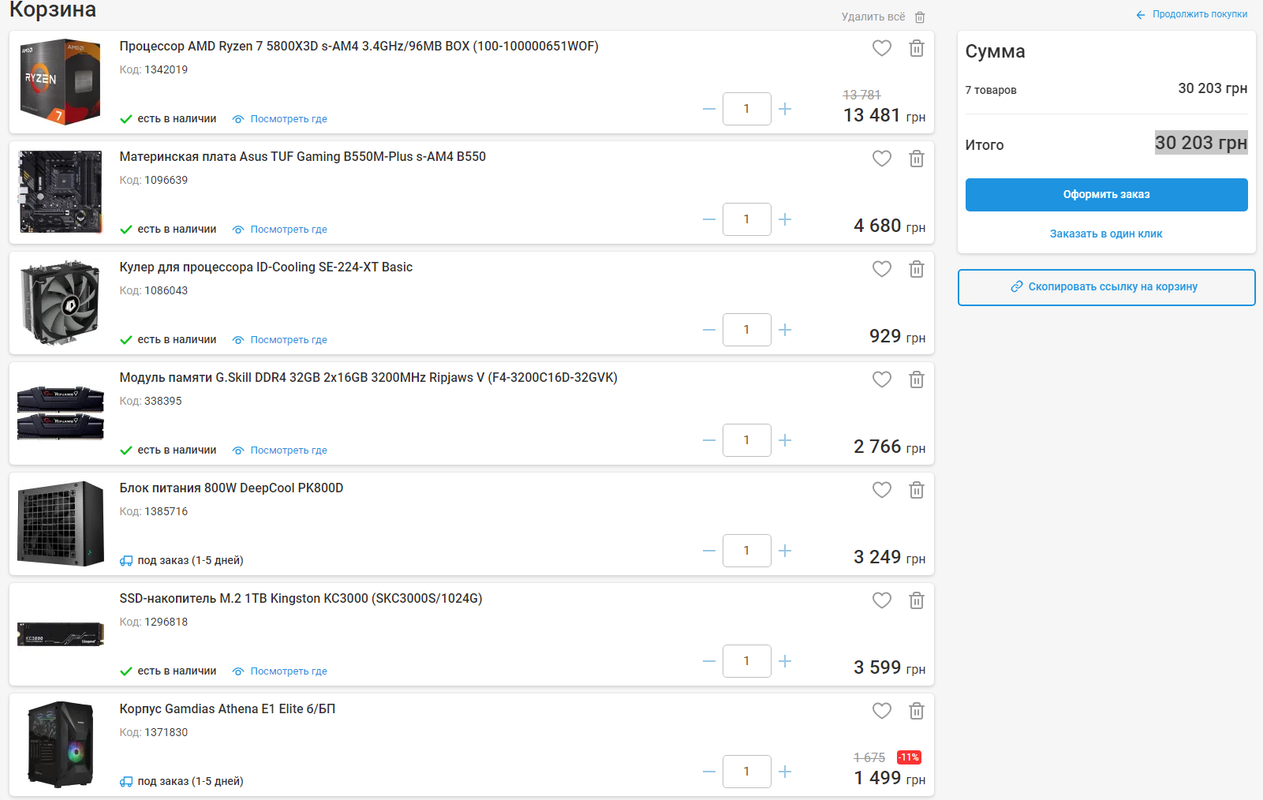Open Кулер ID-Cooling SE-224-XT Basic title
Image resolution: width=1263 pixels, height=800 pixels.
(x=266, y=267)
